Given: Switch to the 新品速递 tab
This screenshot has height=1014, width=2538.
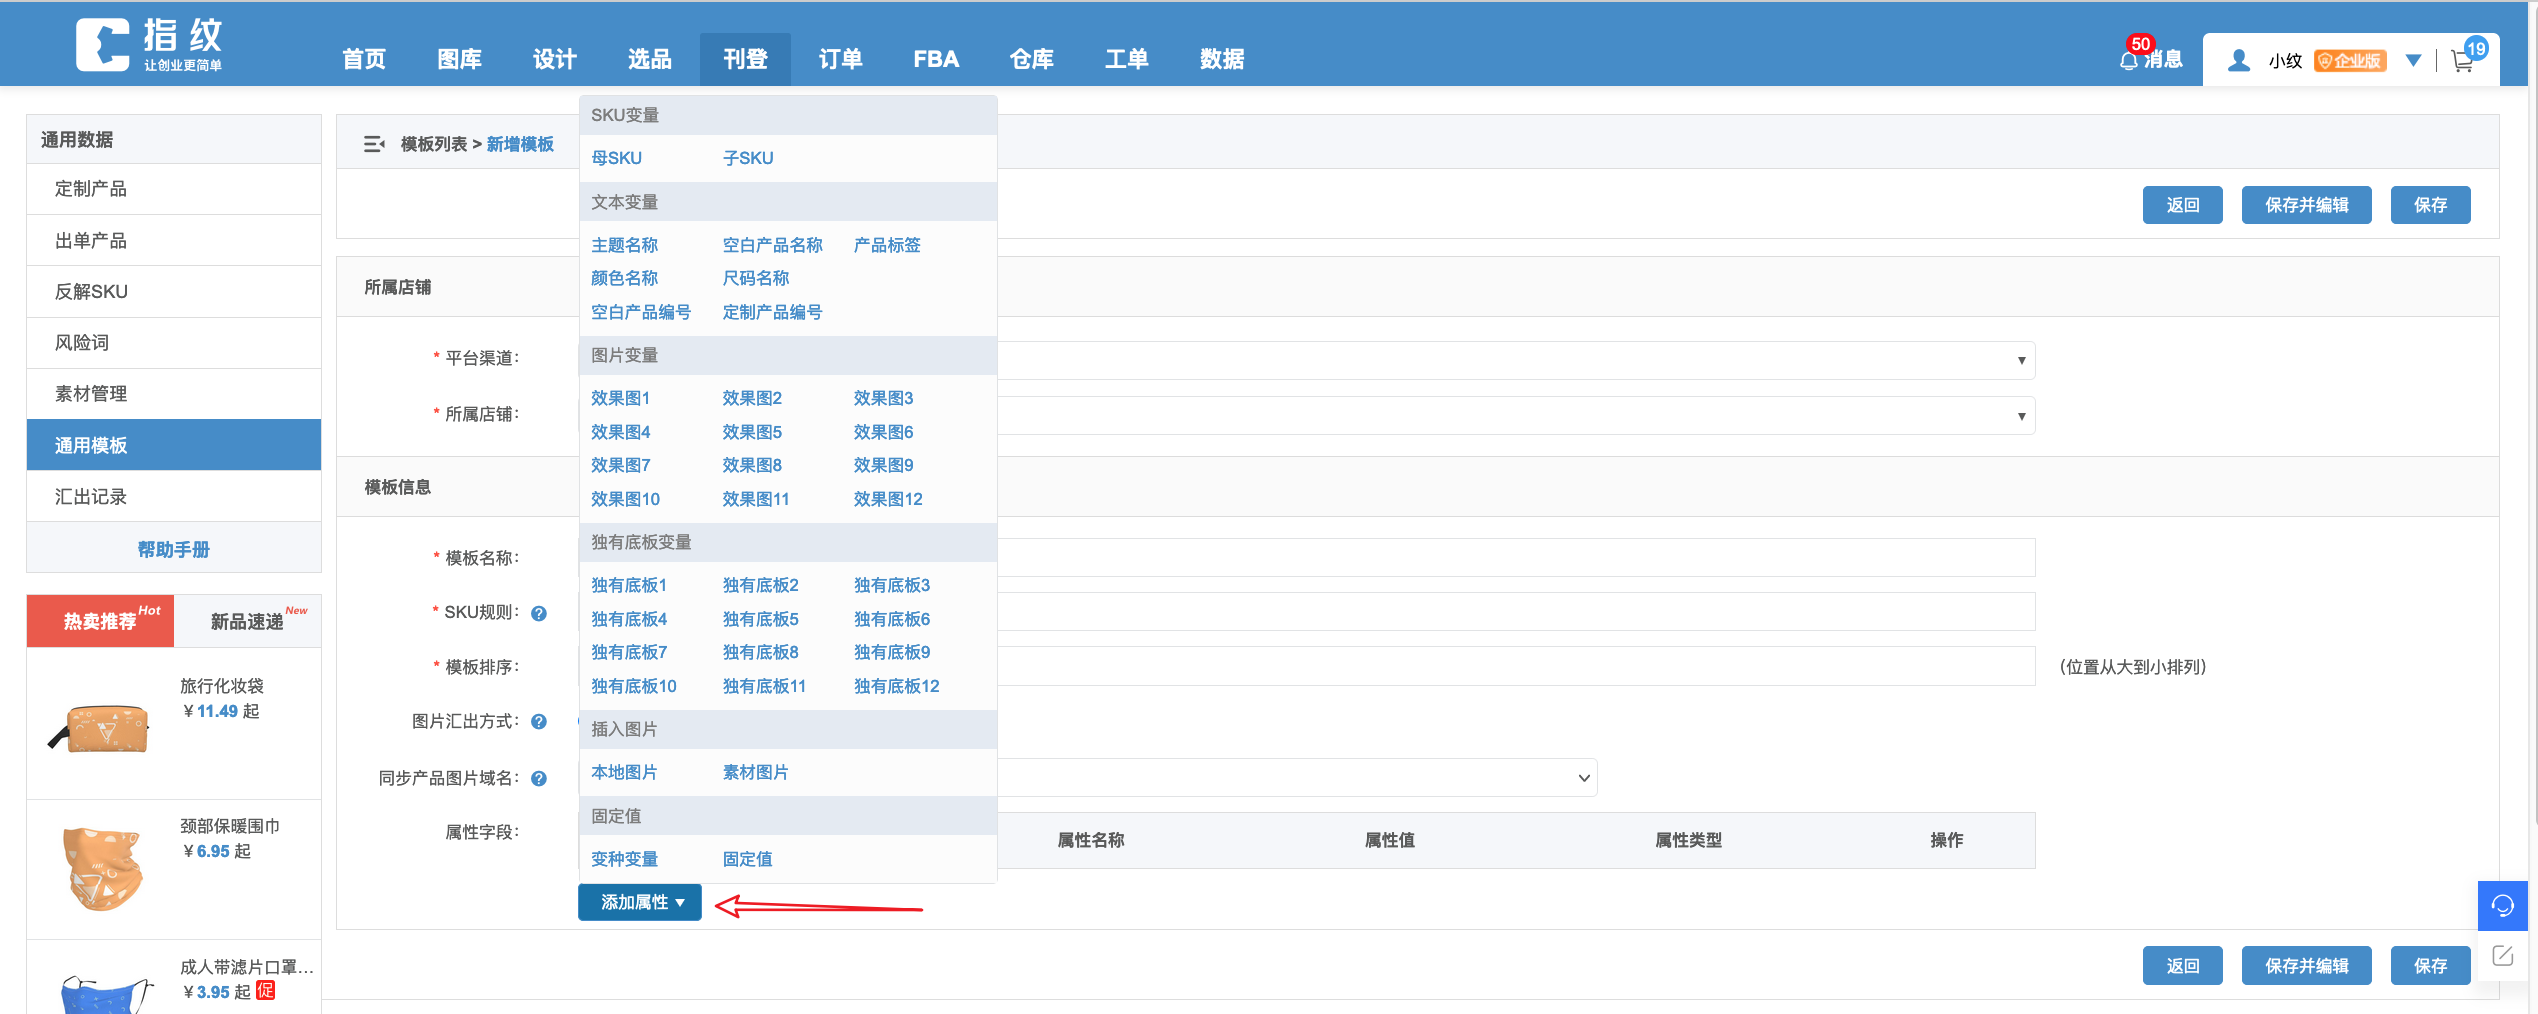Looking at the screenshot, I should pos(246,620).
